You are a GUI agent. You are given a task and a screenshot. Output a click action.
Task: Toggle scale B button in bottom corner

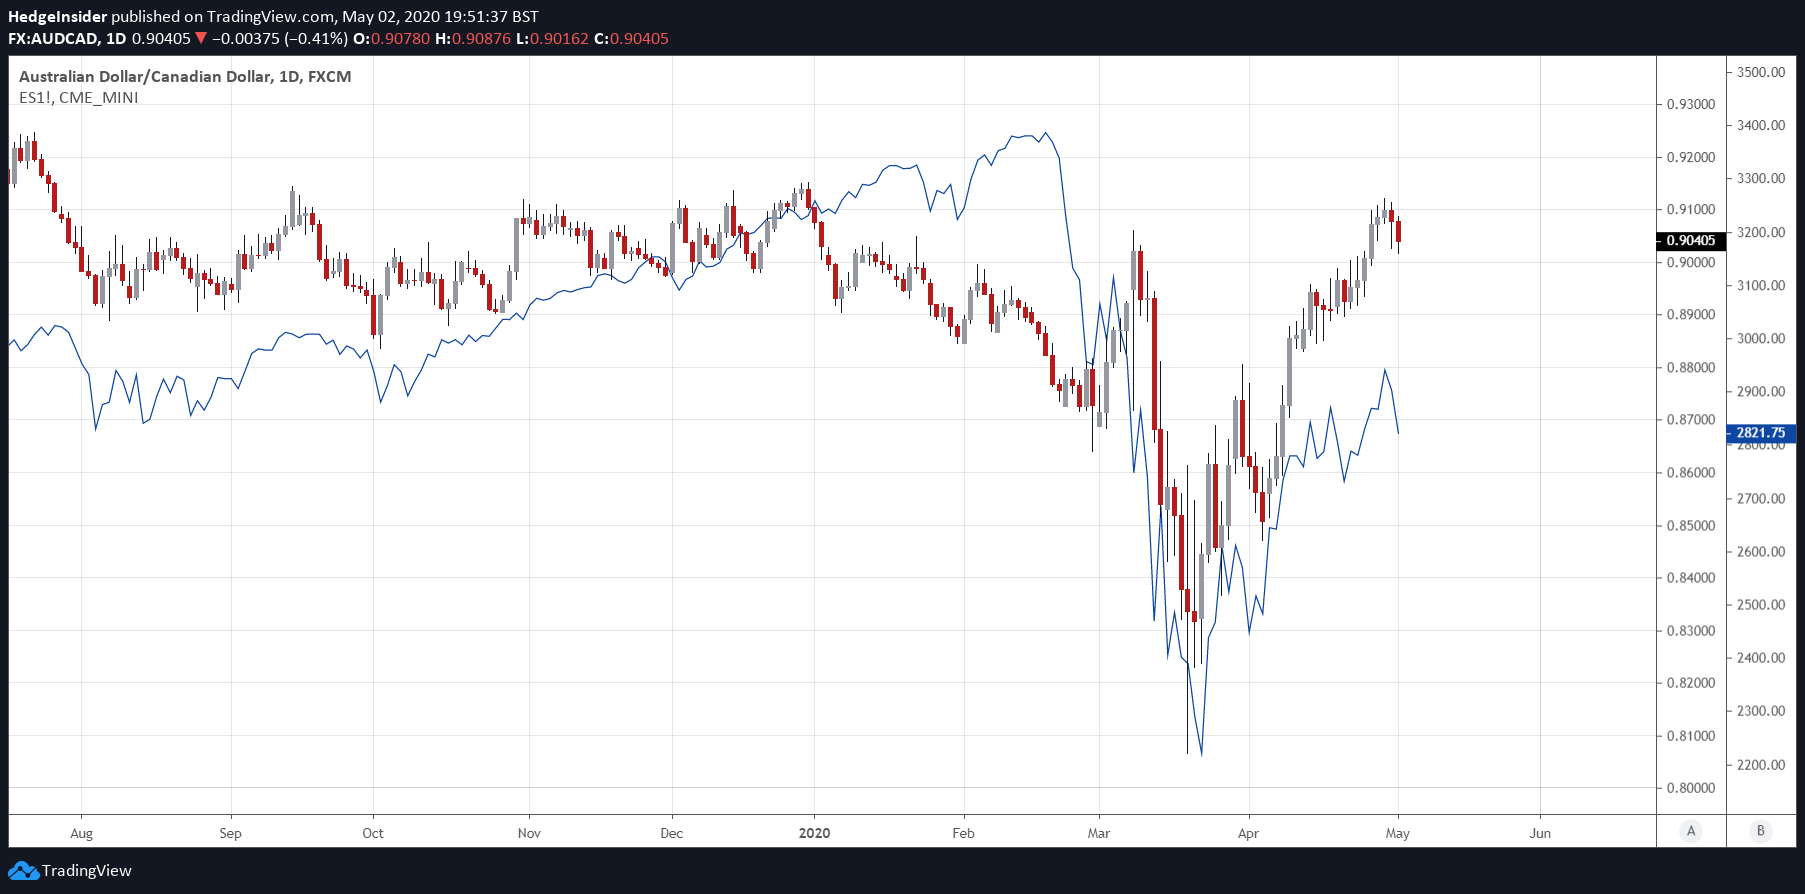click(1761, 831)
